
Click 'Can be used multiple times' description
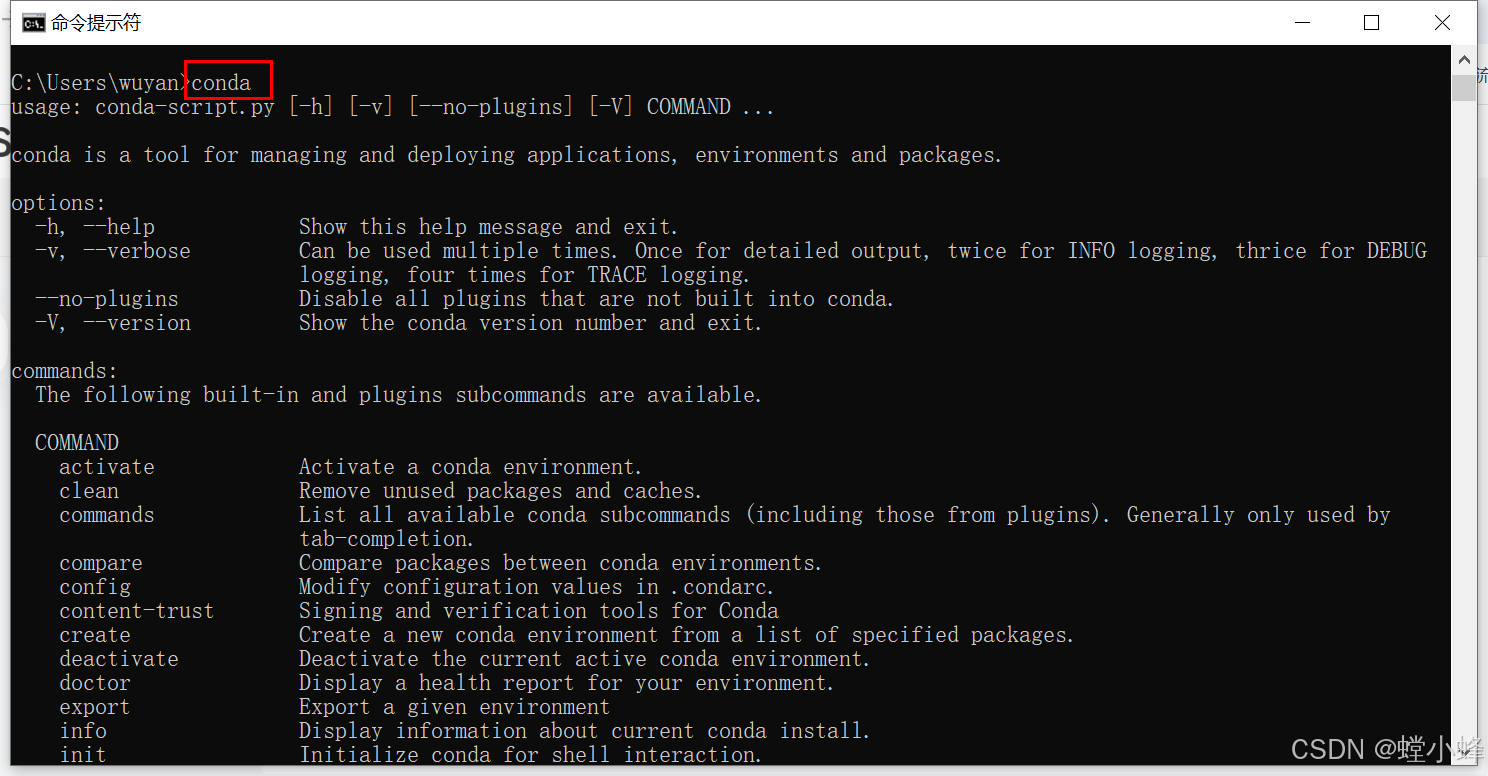[862, 262]
